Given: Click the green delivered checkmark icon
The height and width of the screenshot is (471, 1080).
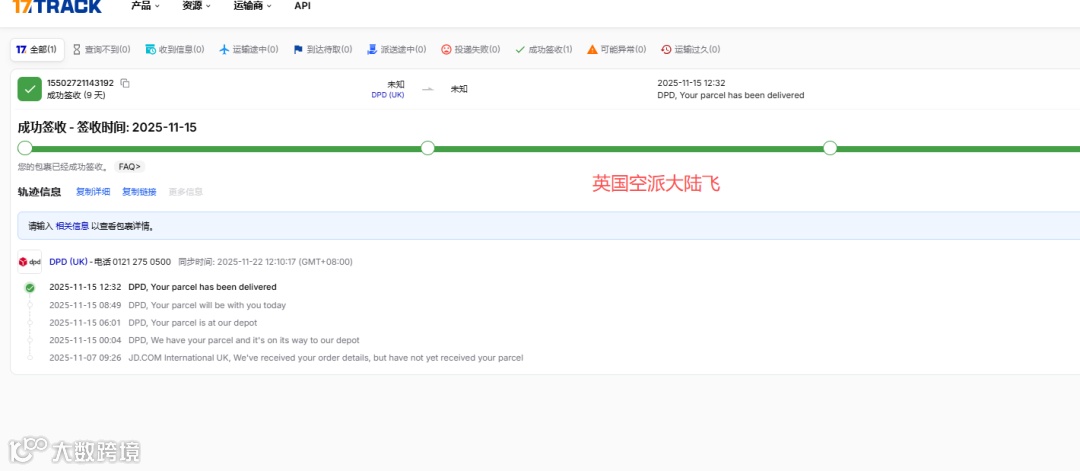Looking at the screenshot, I should point(30,89).
